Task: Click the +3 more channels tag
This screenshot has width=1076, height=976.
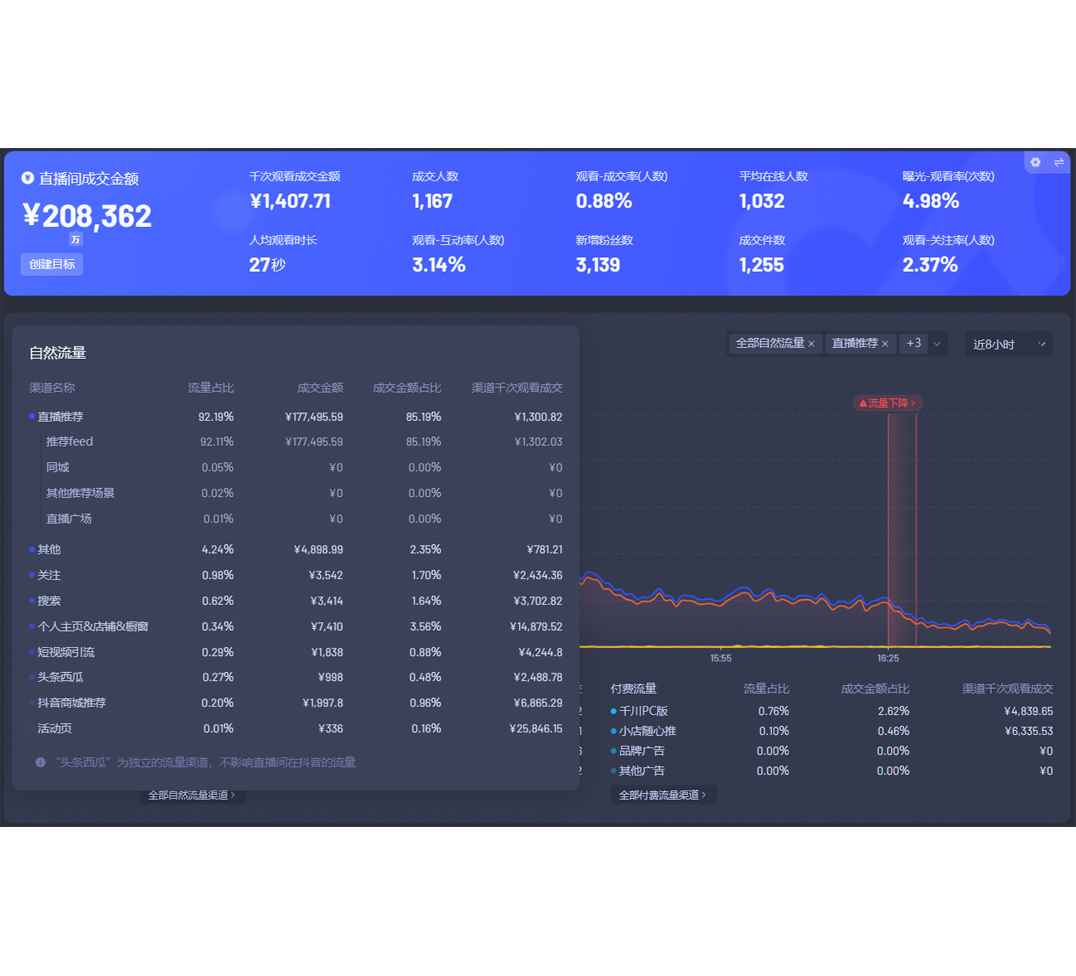Action: pyautogui.click(x=913, y=343)
